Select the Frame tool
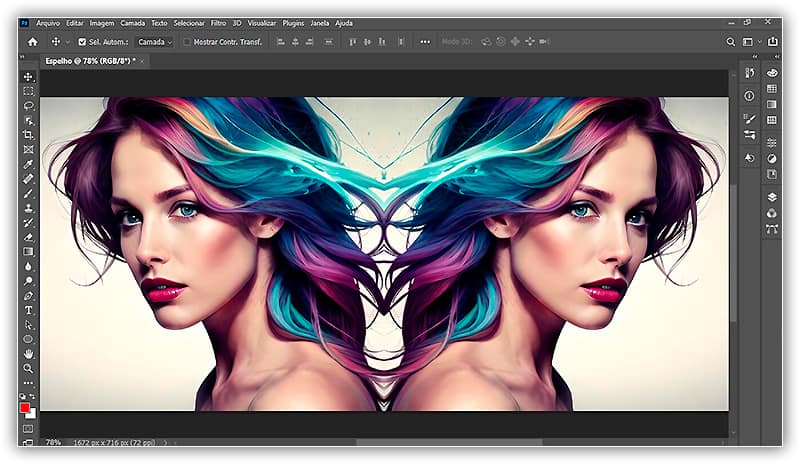800x464 pixels. [x=28, y=150]
